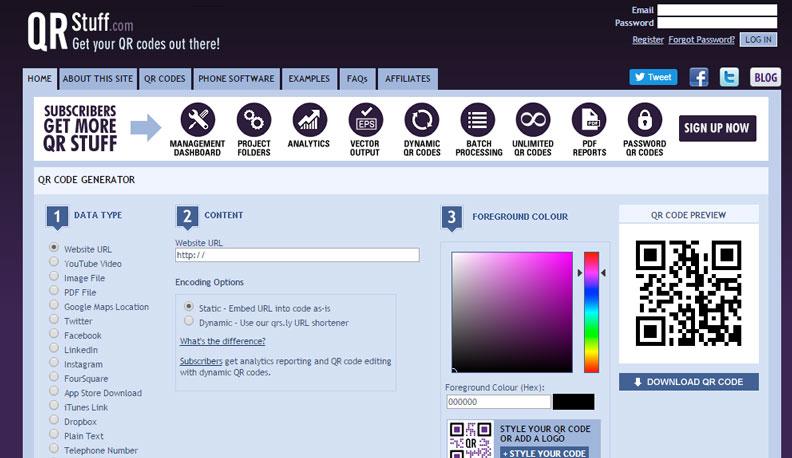Click the SIGN UP NOW button
Viewport: 792px width, 458px height.
[x=717, y=128]
